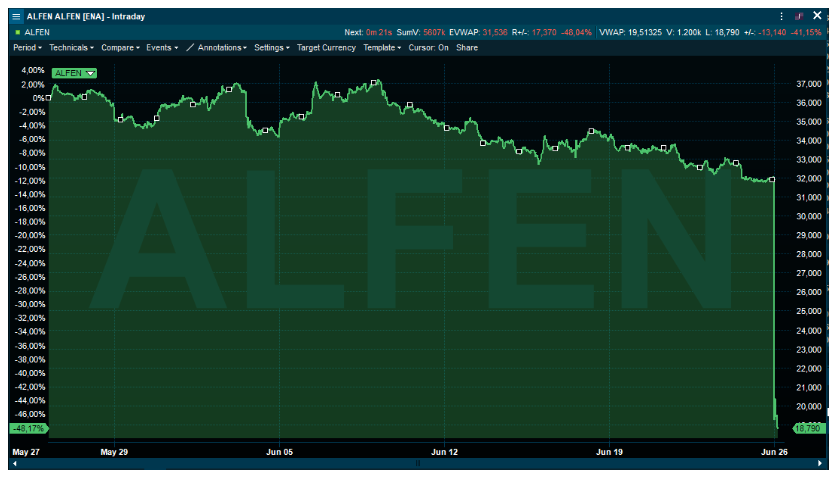Close the ALFEN Intraday window
This screenshot has width=835, height=482.
tap(817, 16)
